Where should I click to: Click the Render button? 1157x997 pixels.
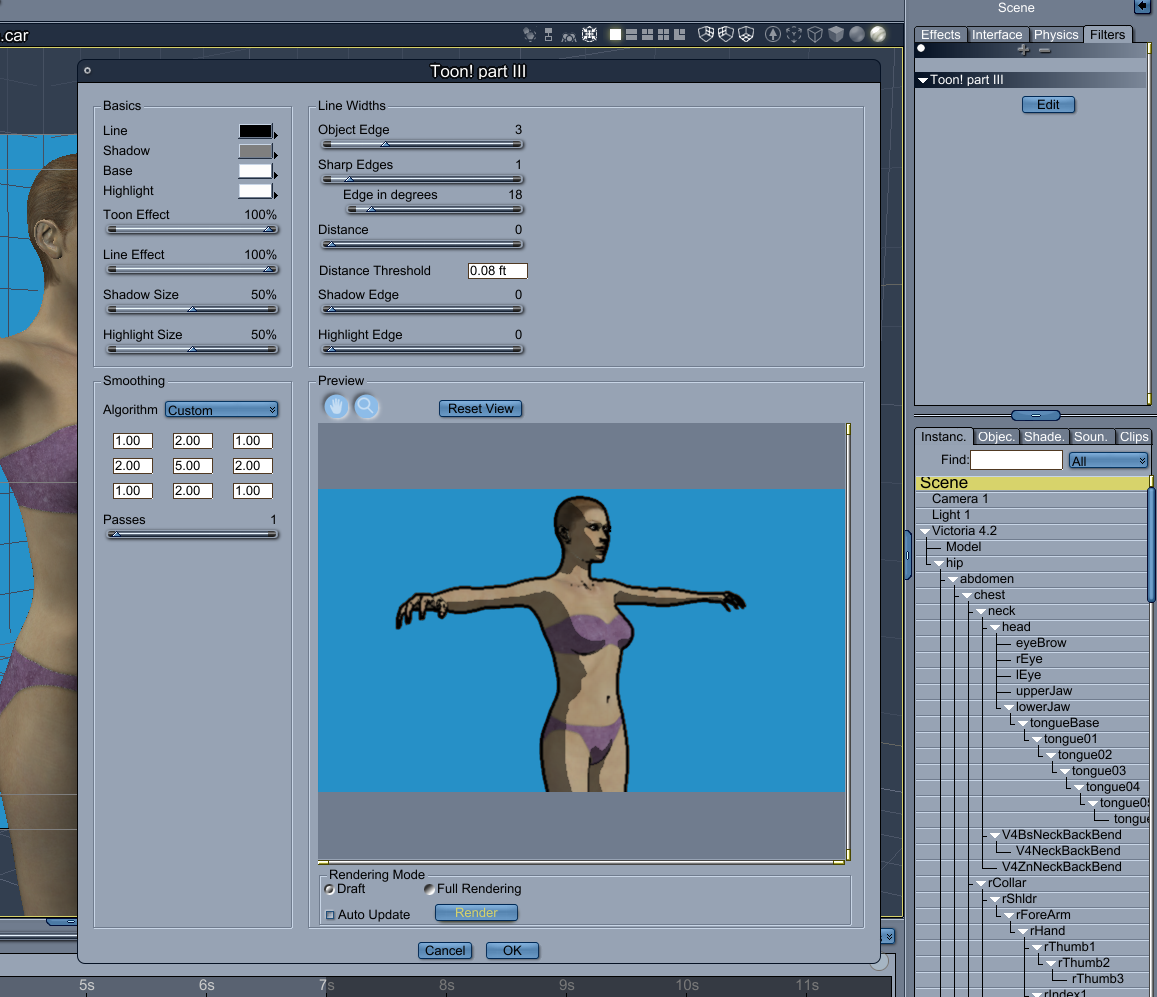476,913
